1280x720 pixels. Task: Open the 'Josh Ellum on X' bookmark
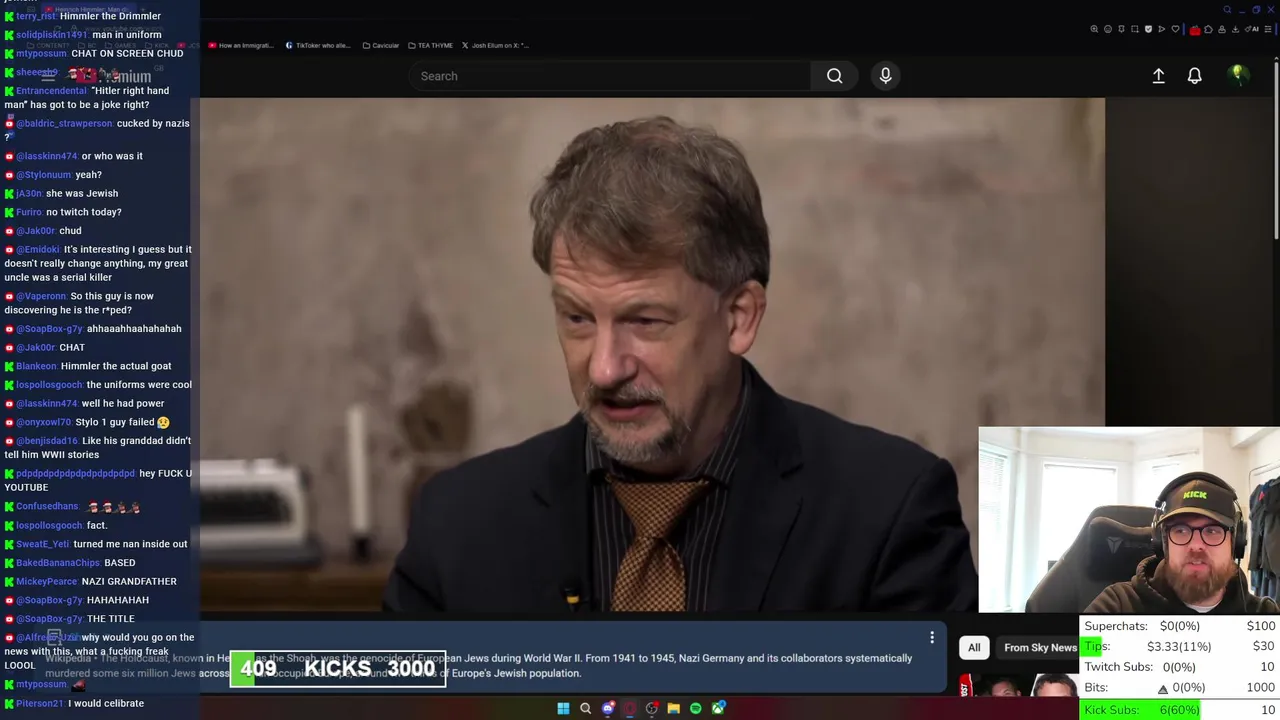(x=495, y=45)
